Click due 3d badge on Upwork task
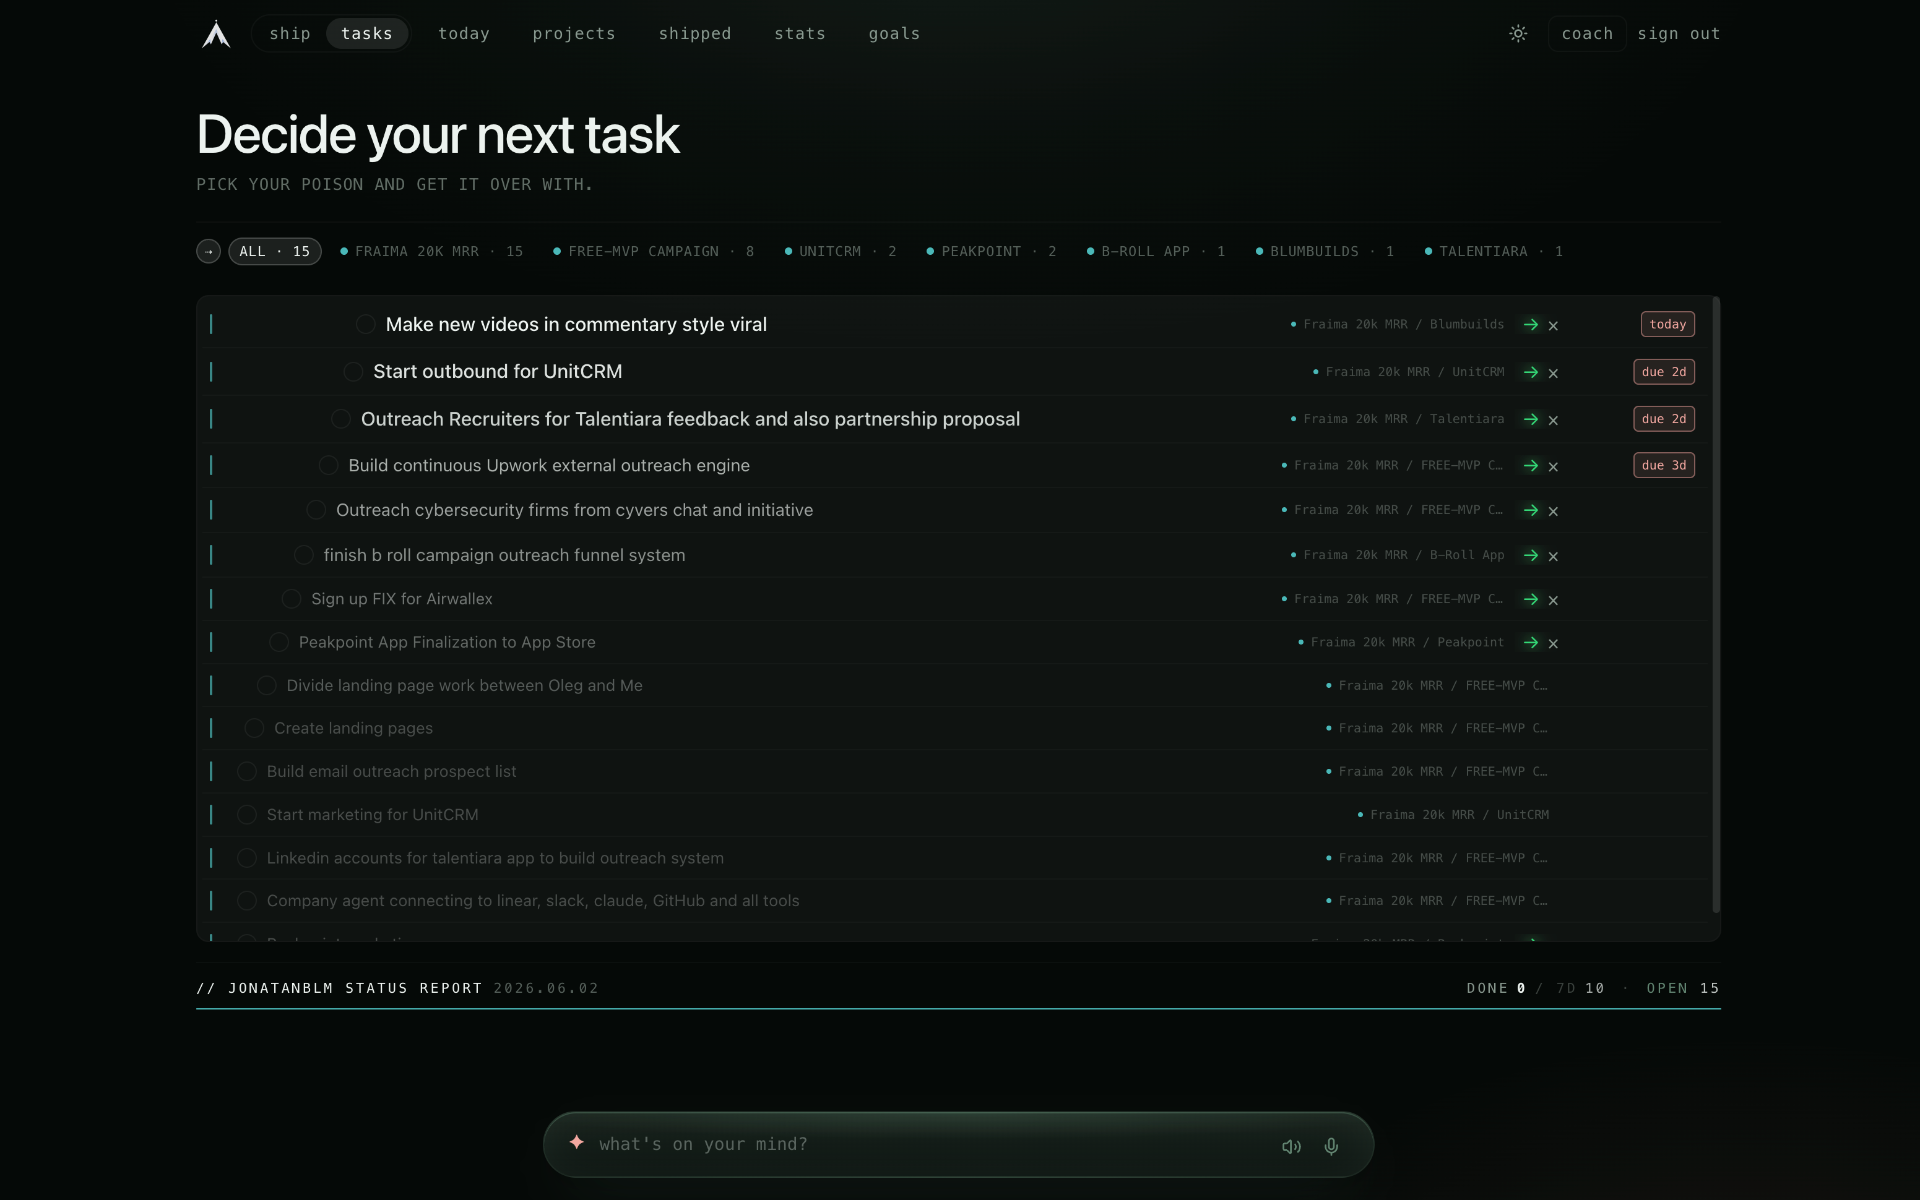This screenshot has width=1920, height=1200. point(1664,465)
